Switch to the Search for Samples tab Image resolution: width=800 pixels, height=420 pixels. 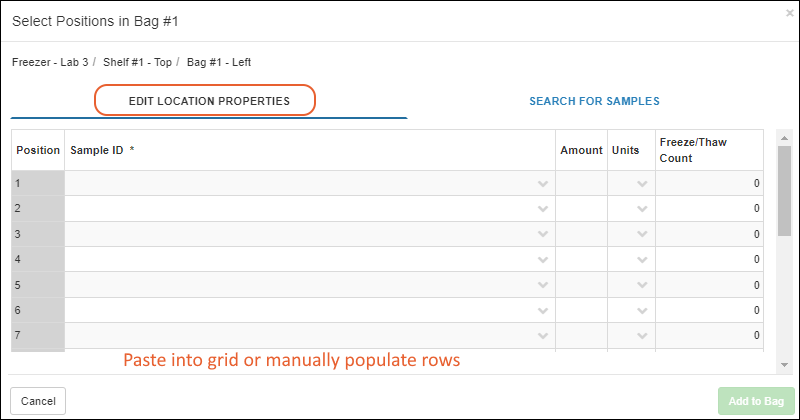tap(594, 101)
